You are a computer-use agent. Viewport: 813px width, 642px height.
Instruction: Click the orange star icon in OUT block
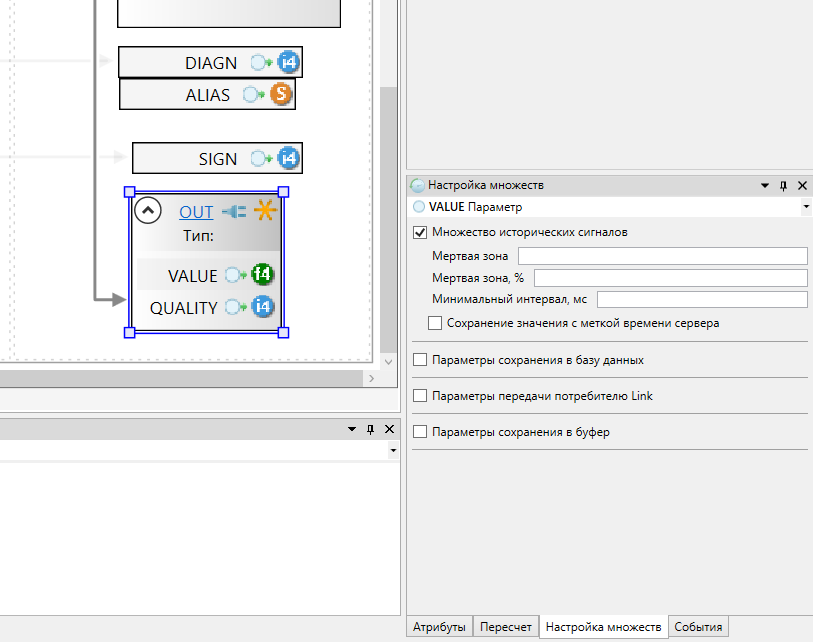click(x=265, y=211)
